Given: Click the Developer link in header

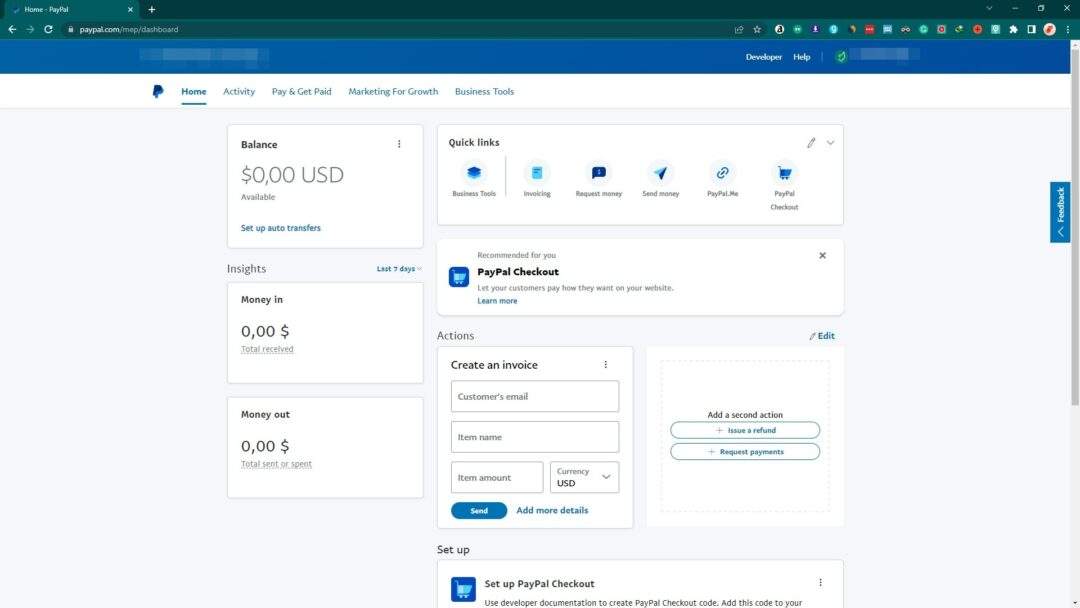Looking at the screenshot, I should 764,57.
